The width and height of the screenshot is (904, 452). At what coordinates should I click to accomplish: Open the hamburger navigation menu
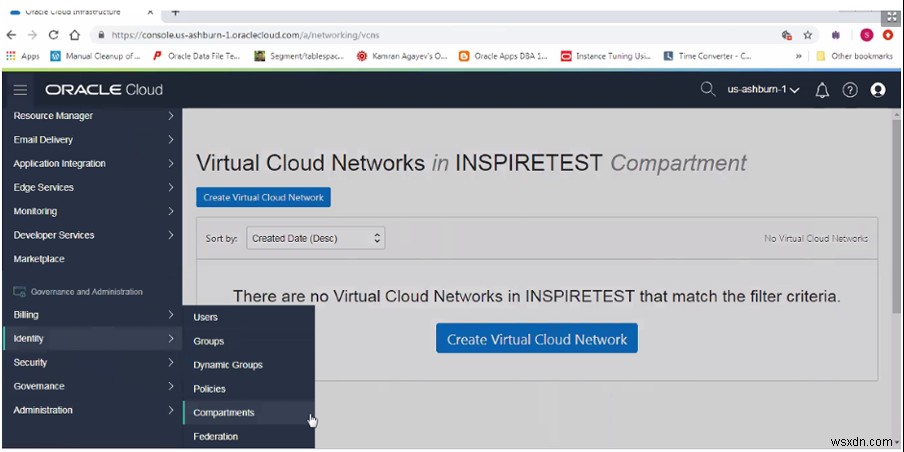(x=20, y=90)
